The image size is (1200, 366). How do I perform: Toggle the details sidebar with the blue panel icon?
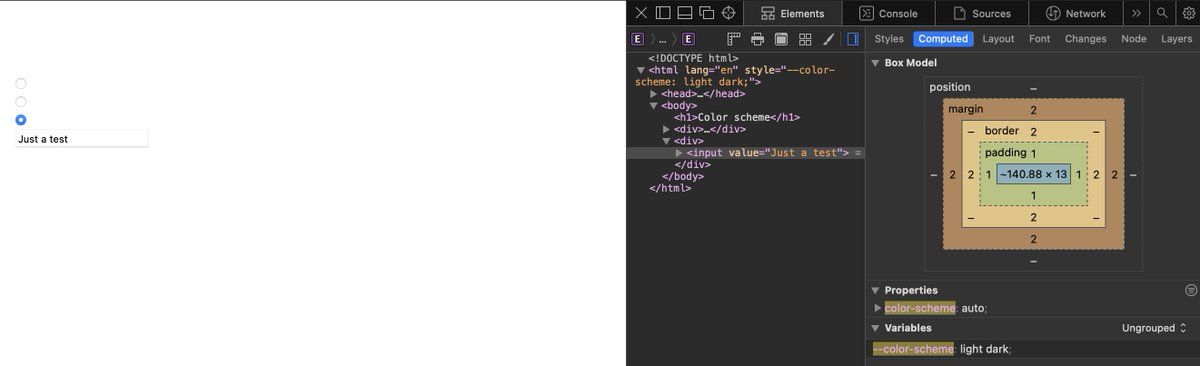pyautogui.click(x=853, y=39)
